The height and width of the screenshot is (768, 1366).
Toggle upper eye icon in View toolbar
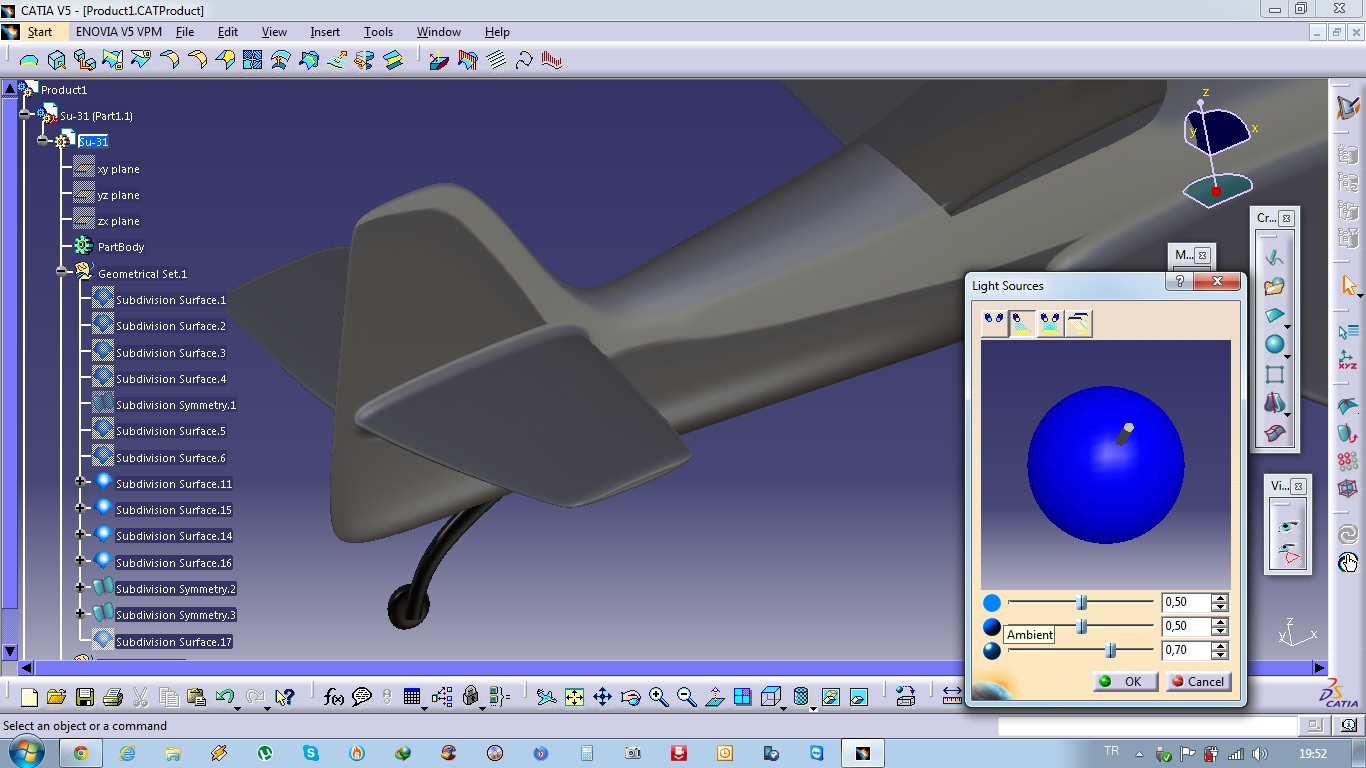point(1289,526)
